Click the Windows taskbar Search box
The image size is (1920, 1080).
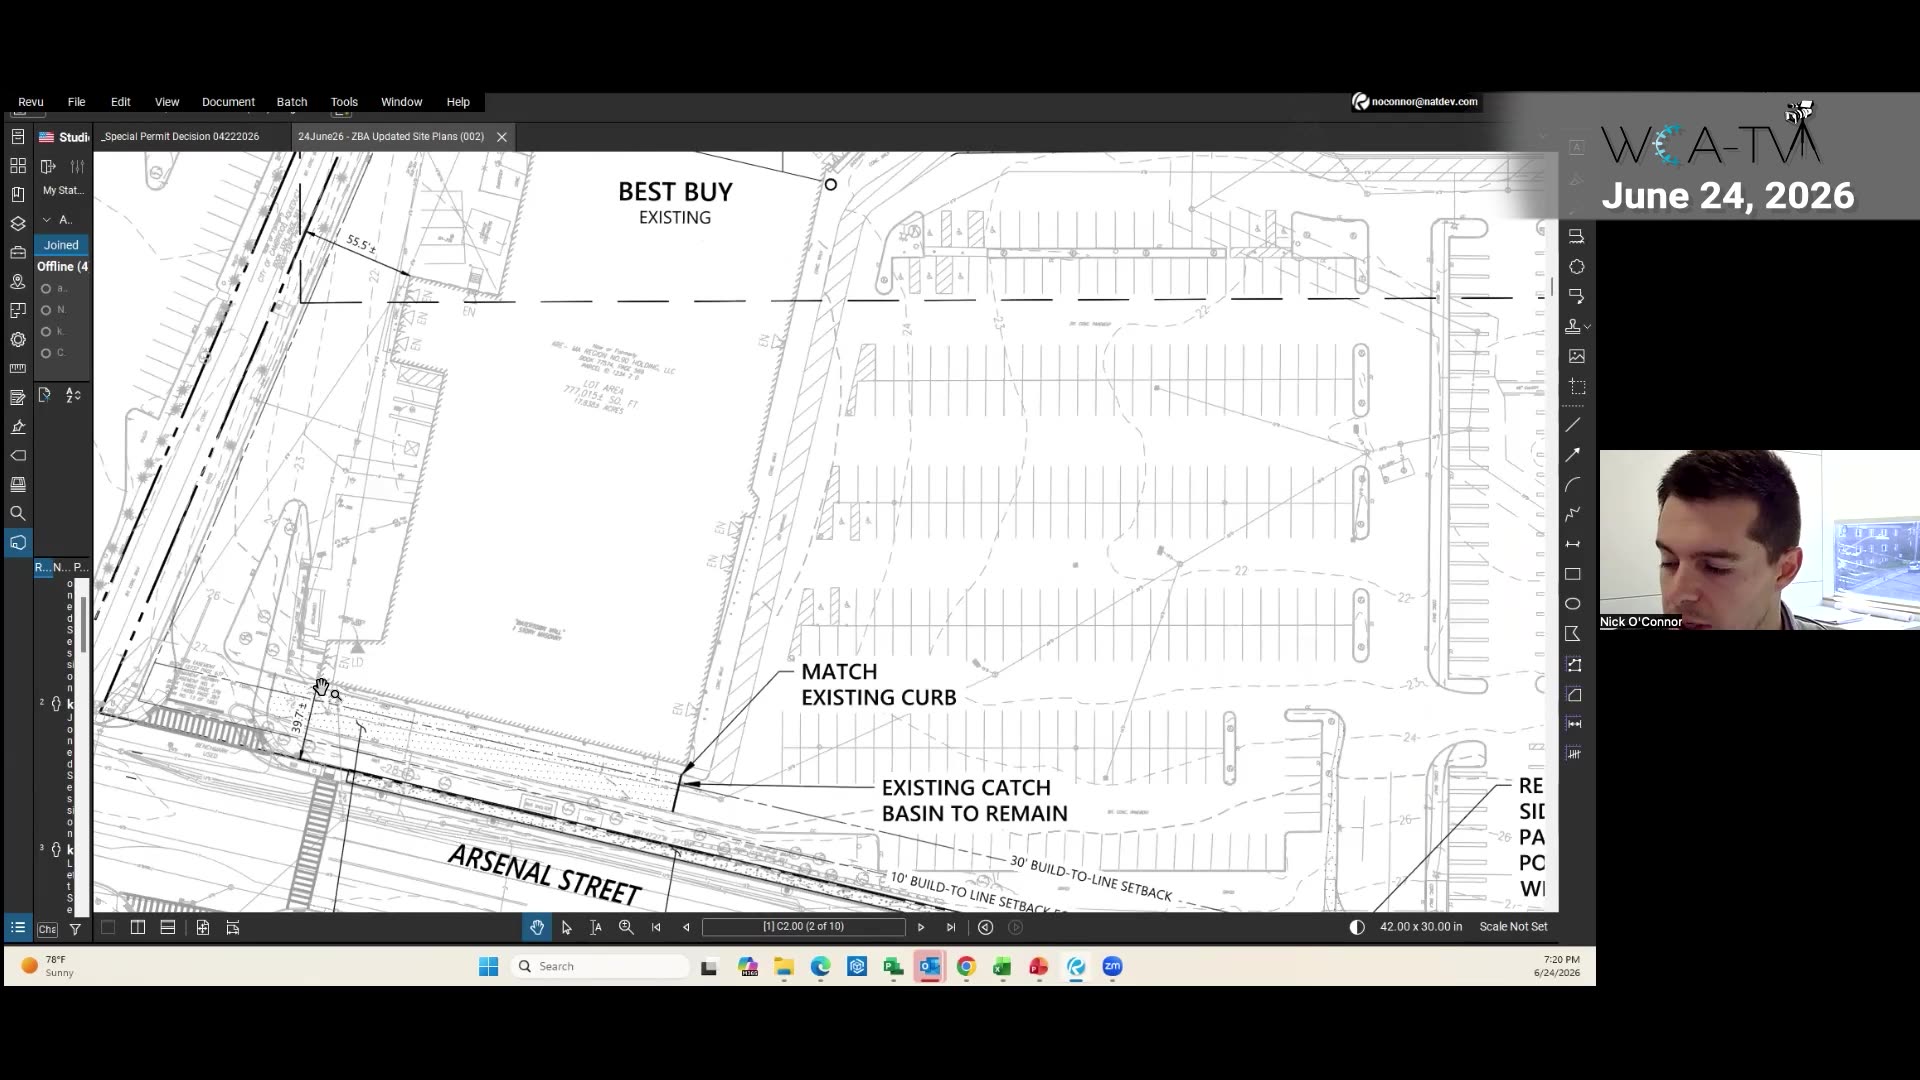point(601,966)
